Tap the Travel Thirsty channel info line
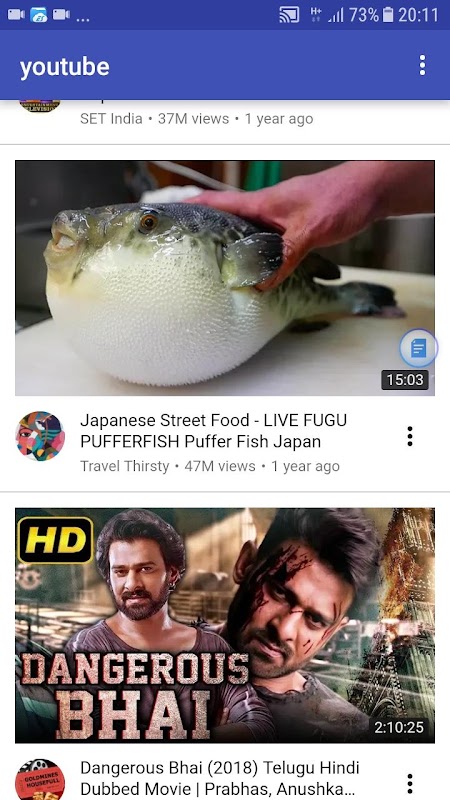 (x=210, y=466)
